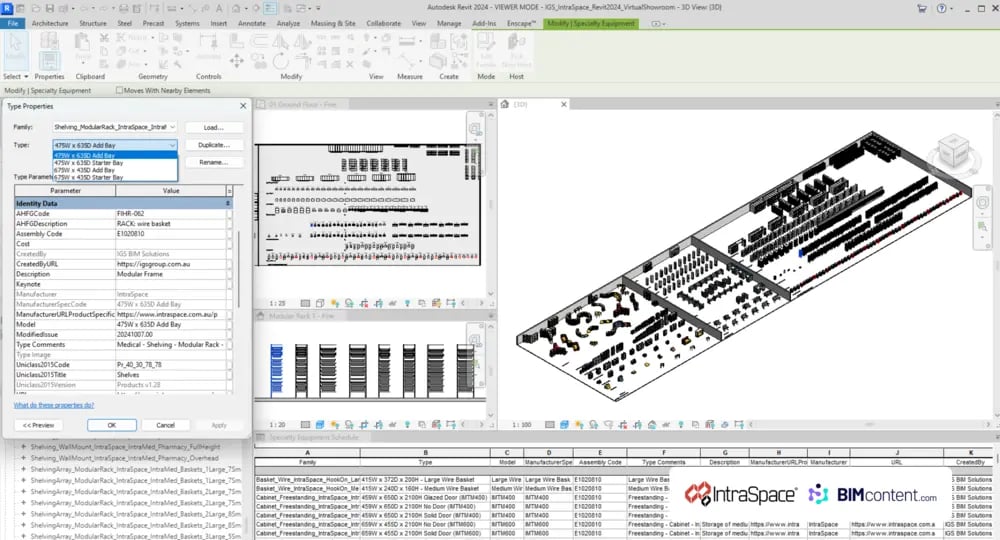Open the 'What do these properties do?' link
Viewport: 1000px width, 540px height.
[54, 405]
